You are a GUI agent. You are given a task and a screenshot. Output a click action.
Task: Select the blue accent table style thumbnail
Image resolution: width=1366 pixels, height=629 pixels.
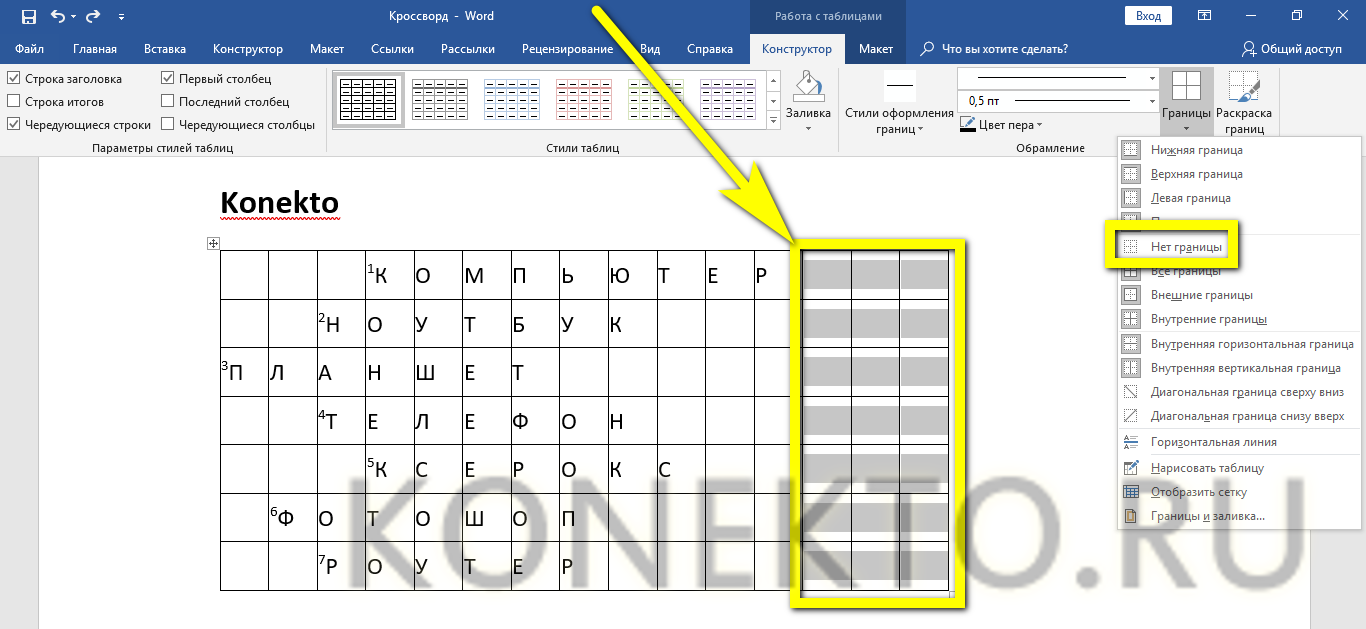click(x=512, y=99)
